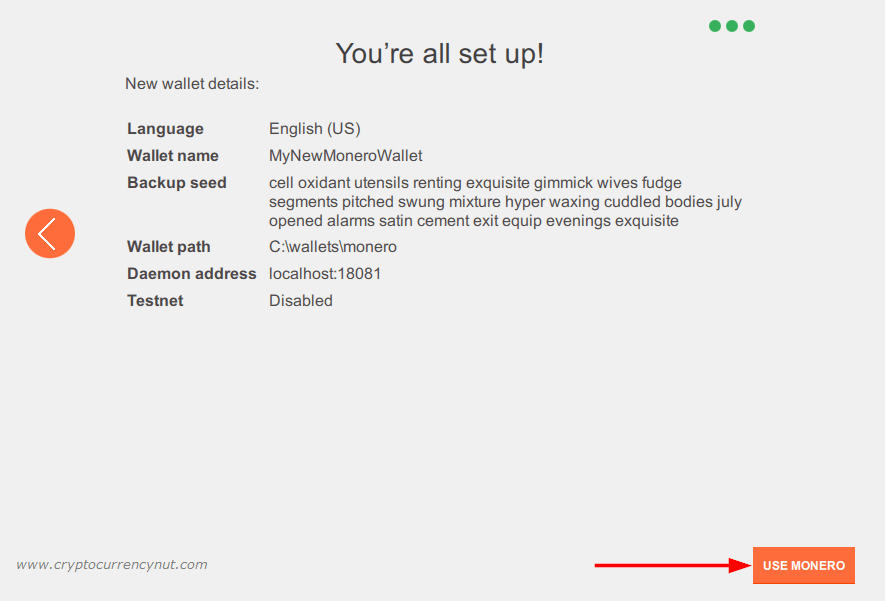Click the Daemon address label

(x=191, y=274)
